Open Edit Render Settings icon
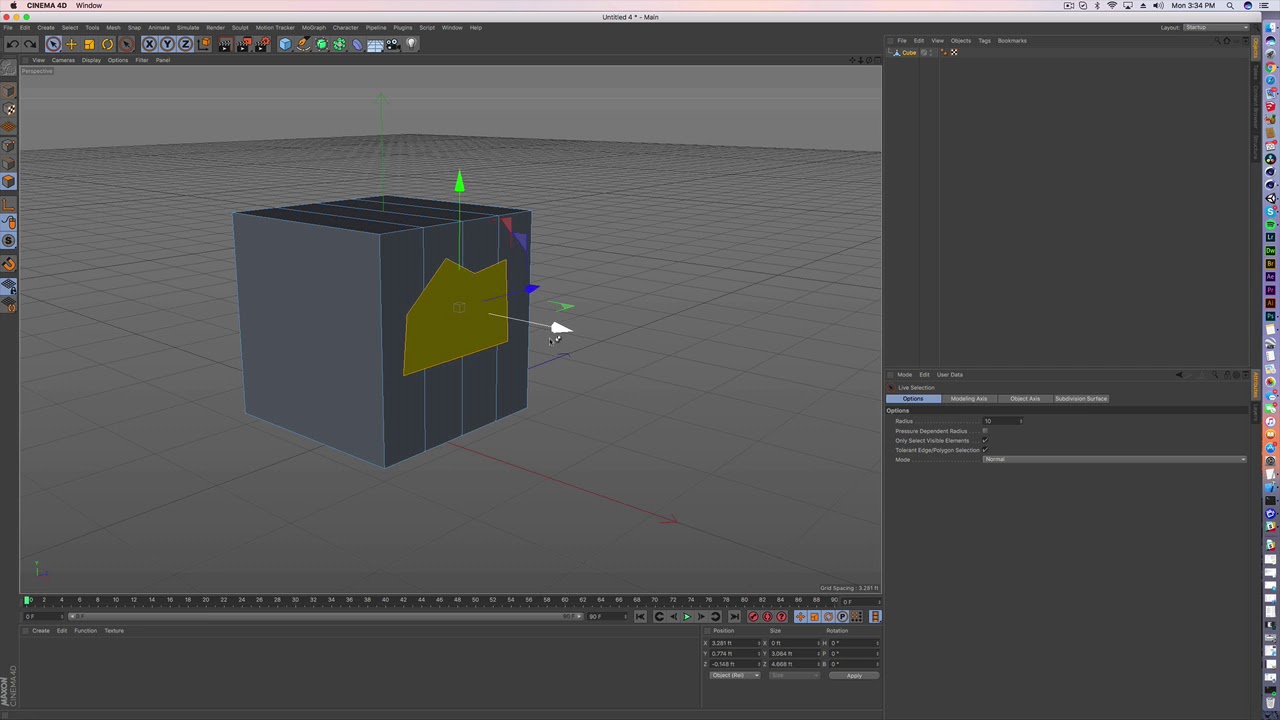Viewport: 1280px width, 720px height. pyautogui.click(x=263, y=44)
